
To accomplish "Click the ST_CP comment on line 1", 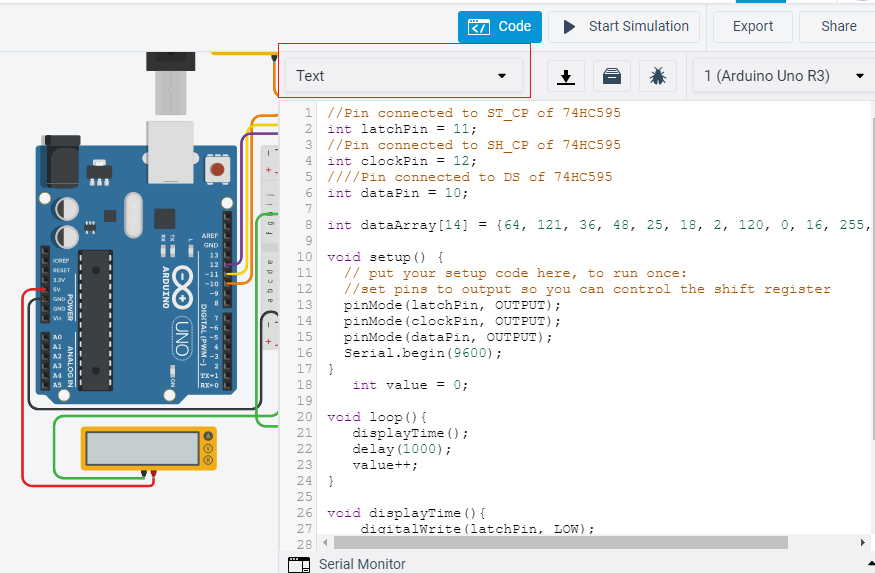I will pyautogui.click(x=474, y=113).
